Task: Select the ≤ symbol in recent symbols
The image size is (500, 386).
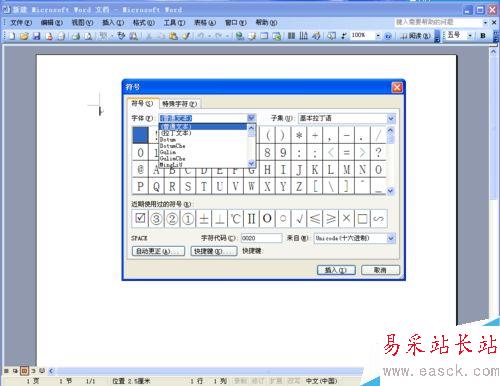Action: [315, 219]
